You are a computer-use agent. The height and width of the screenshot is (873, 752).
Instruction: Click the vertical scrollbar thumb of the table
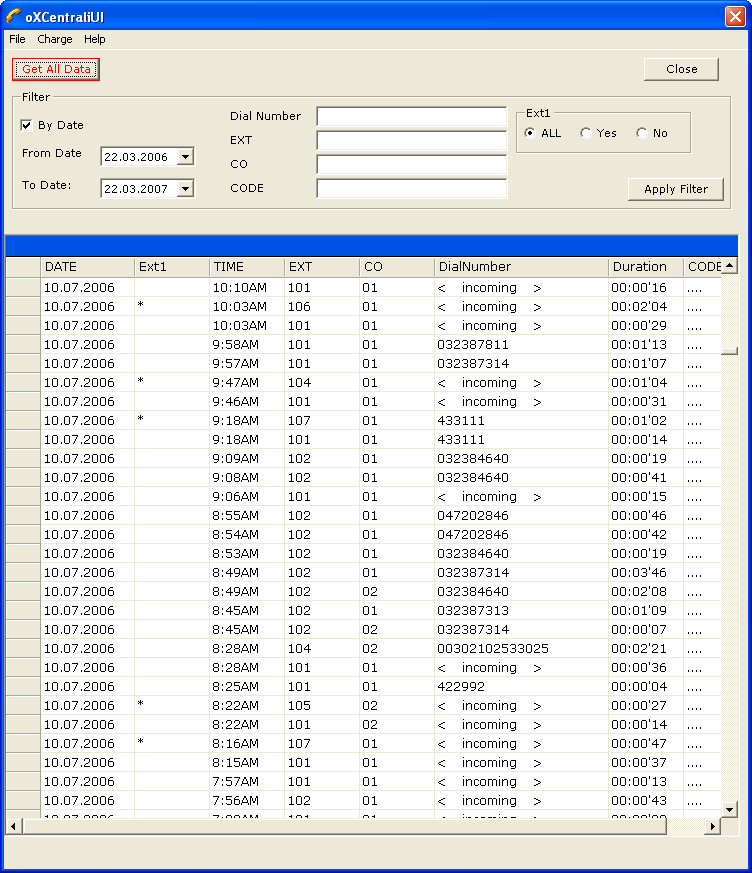coord(729,350)
